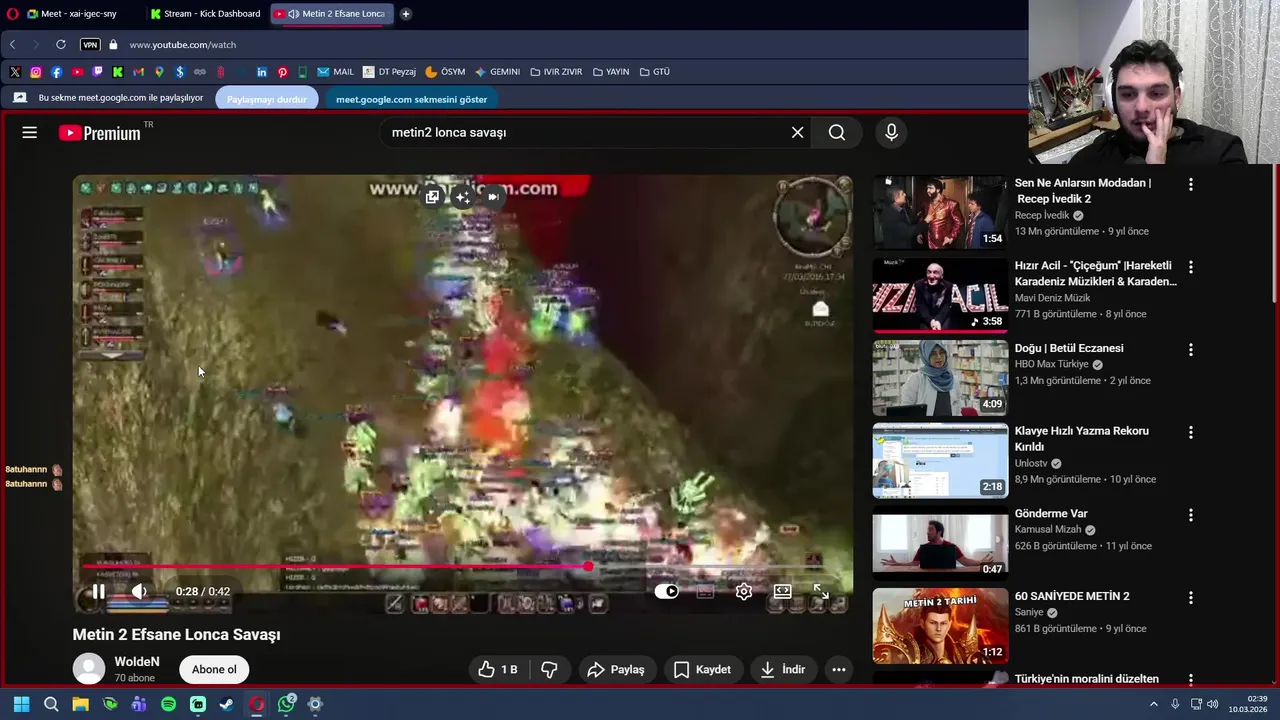Select the Metin 2 Efsane Lonca tab
This screenshot has width=1280, height=720.
click(x=332, y=14)
